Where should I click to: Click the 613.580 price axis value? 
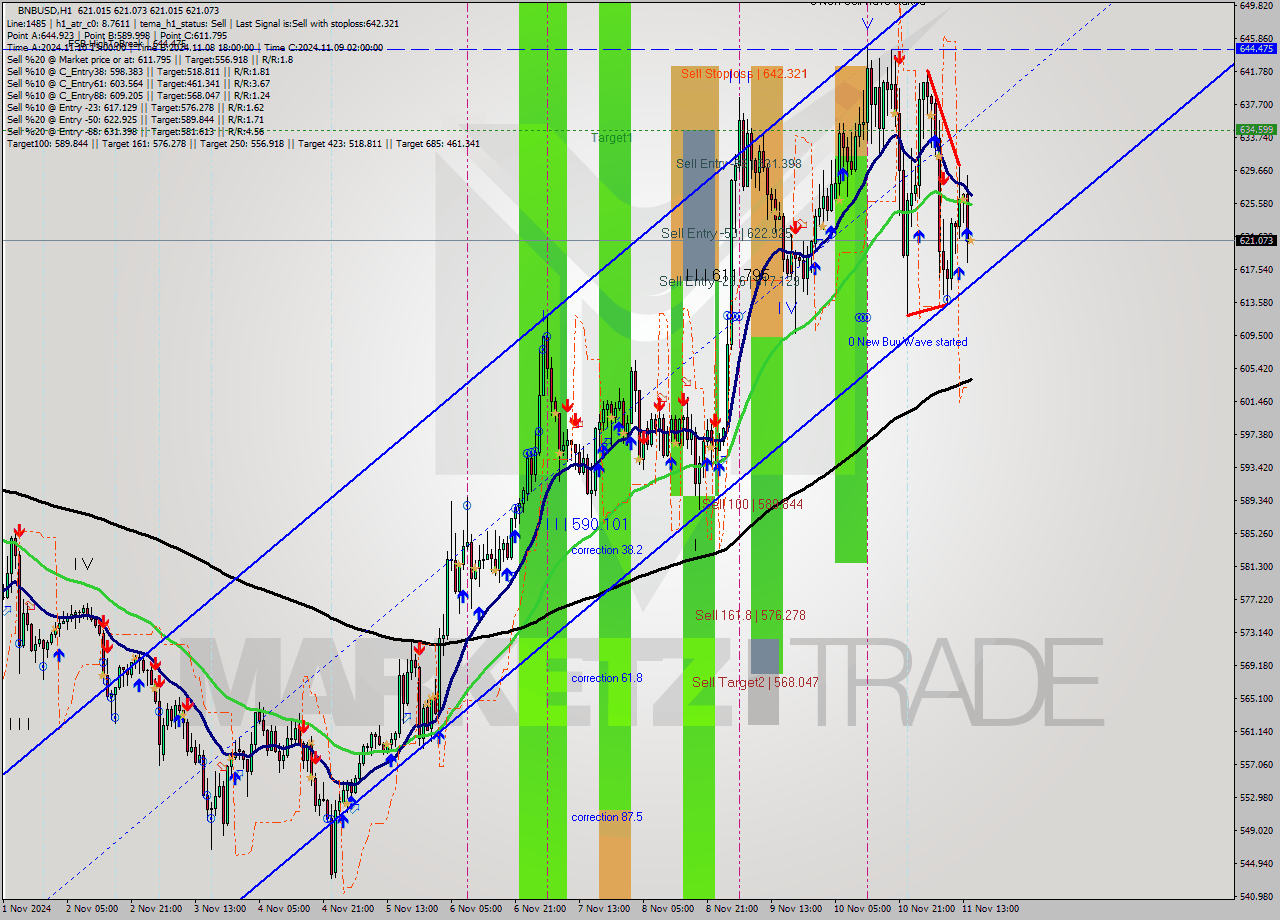coord(1256,303)
